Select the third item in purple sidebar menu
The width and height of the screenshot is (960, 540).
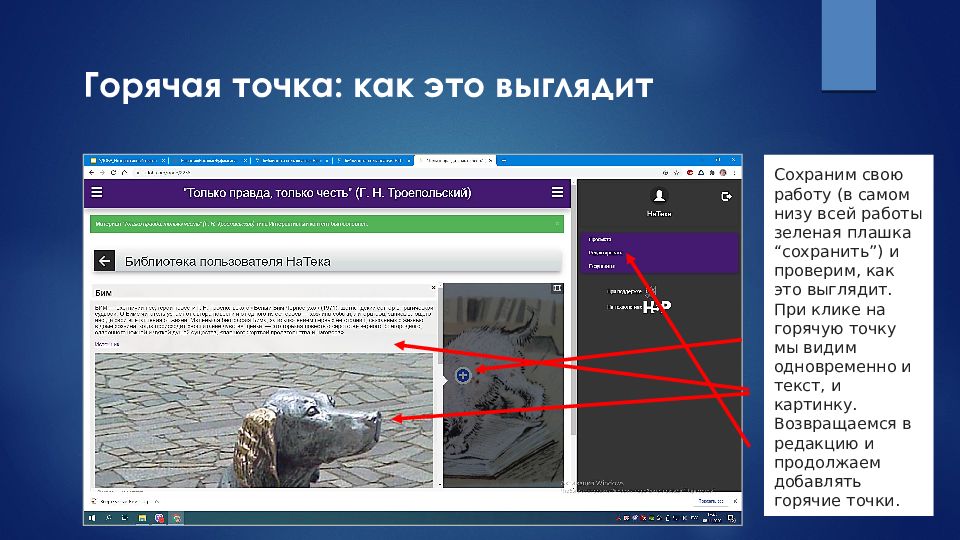(x=601, y=266)
